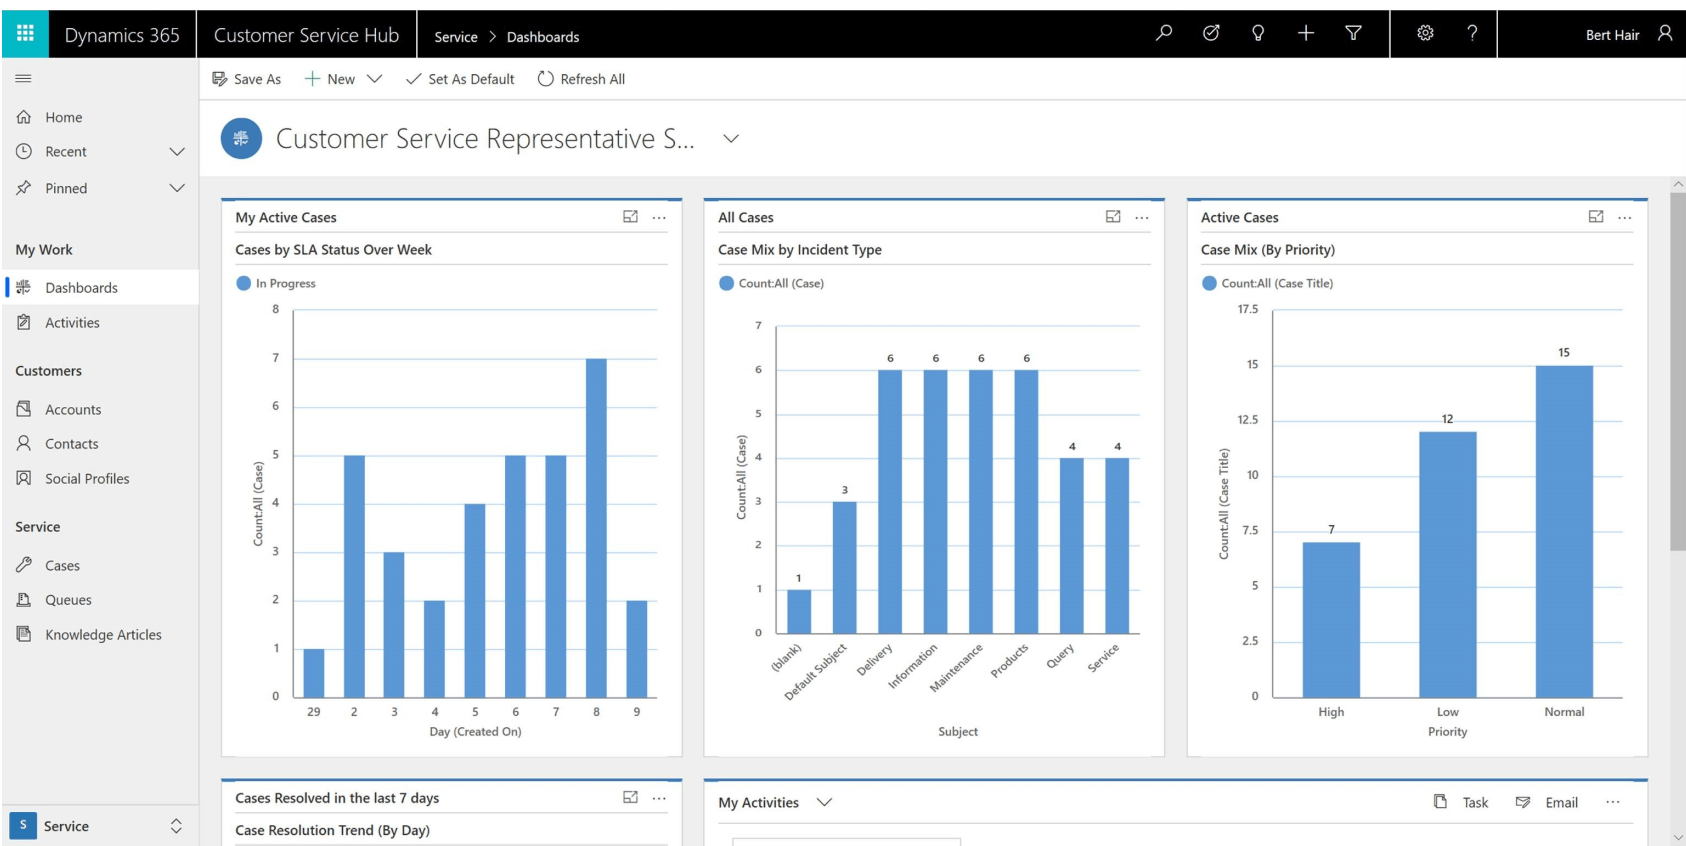Open the app launcher waffle icon
Image resolution: width=1686 pixels, height=846 pixels.
pyautogui.click(x=25, y=33)
